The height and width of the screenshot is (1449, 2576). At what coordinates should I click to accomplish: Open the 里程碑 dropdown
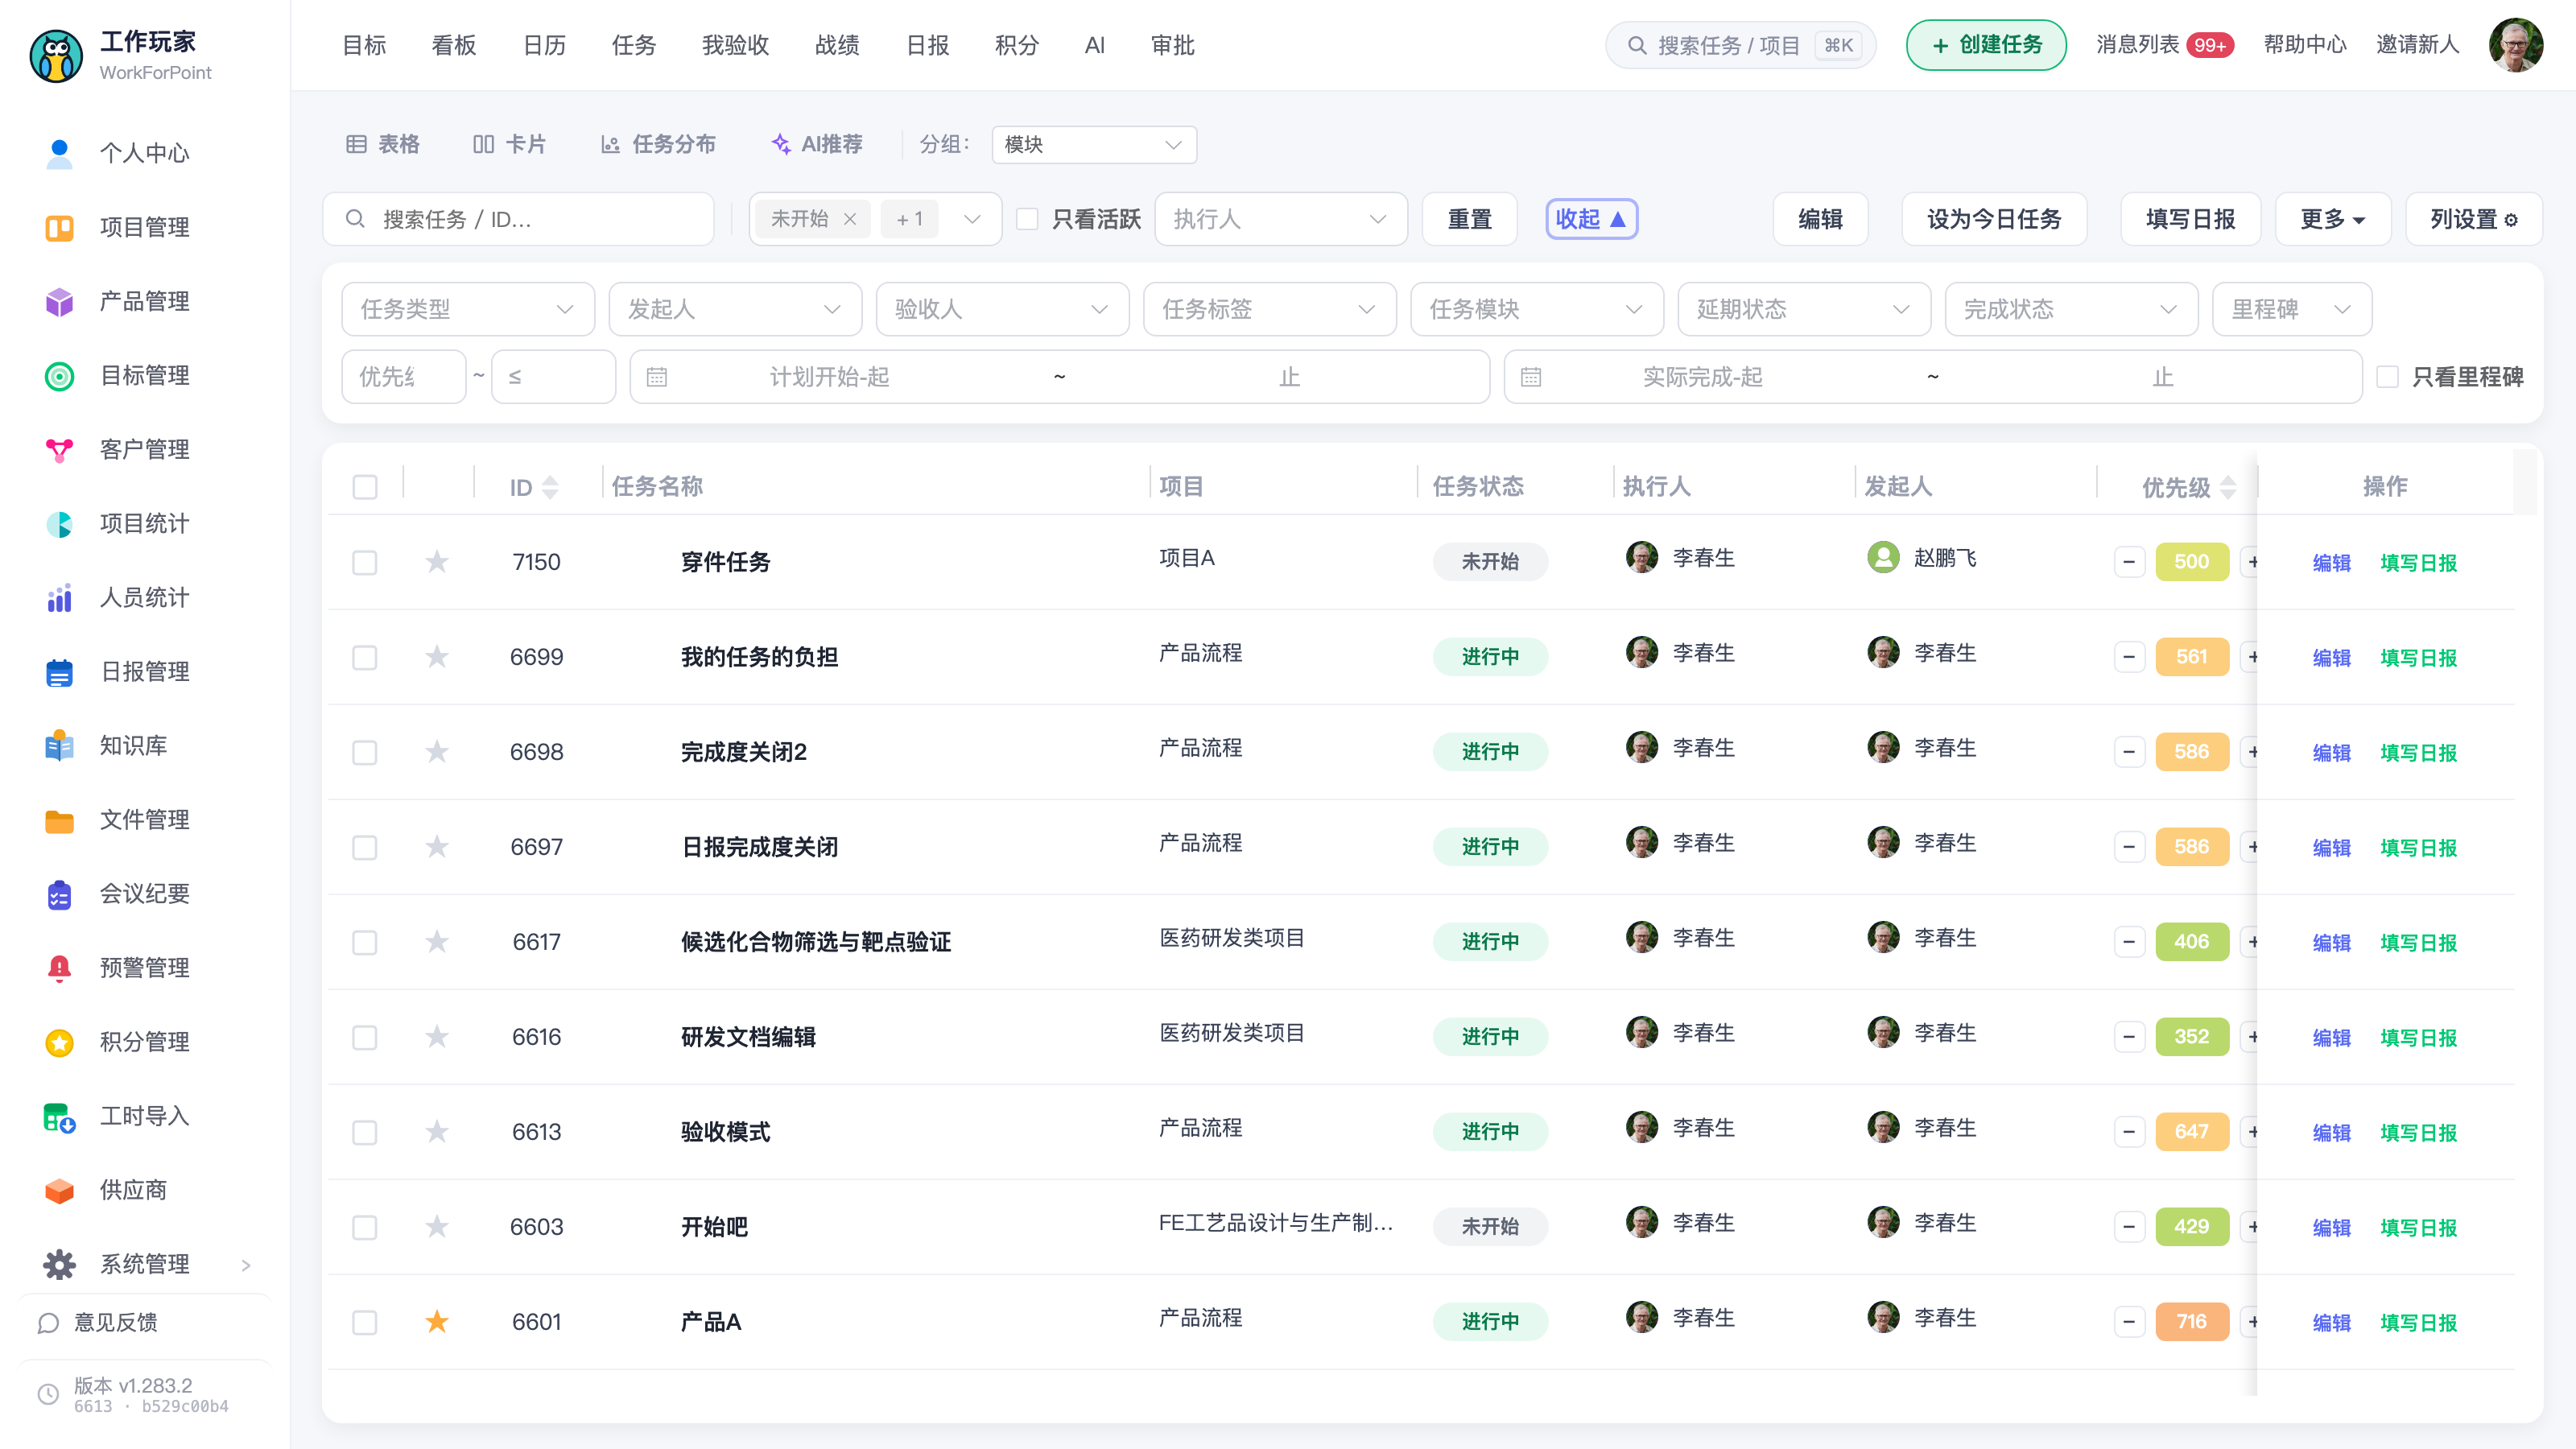2291,309
